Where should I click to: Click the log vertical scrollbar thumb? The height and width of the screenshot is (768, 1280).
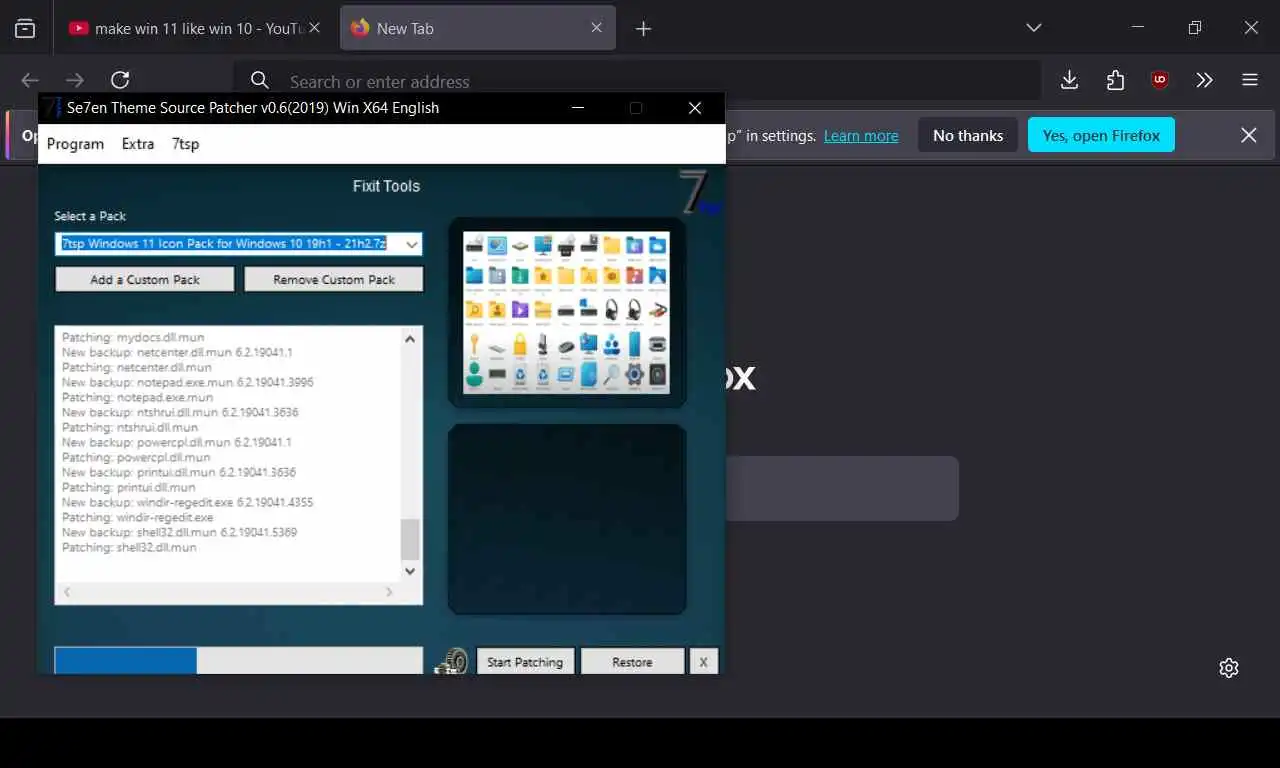(x=410, y=539)
